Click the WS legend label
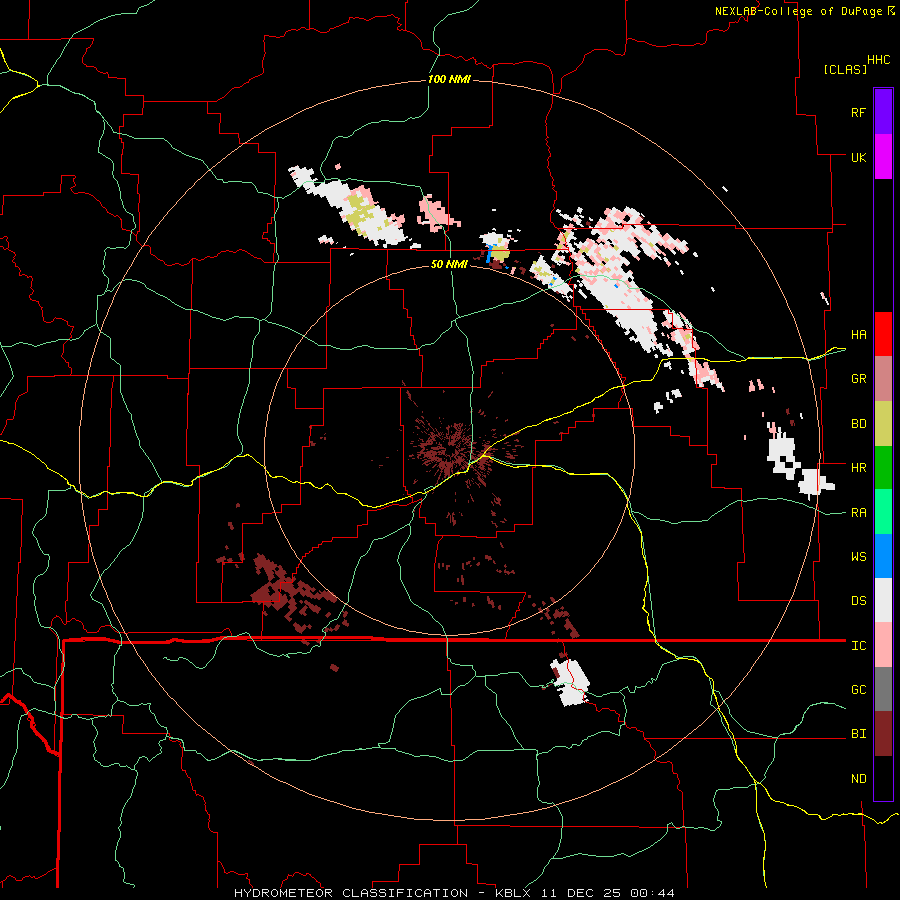 pyautogui.click(x=859, y=557)
